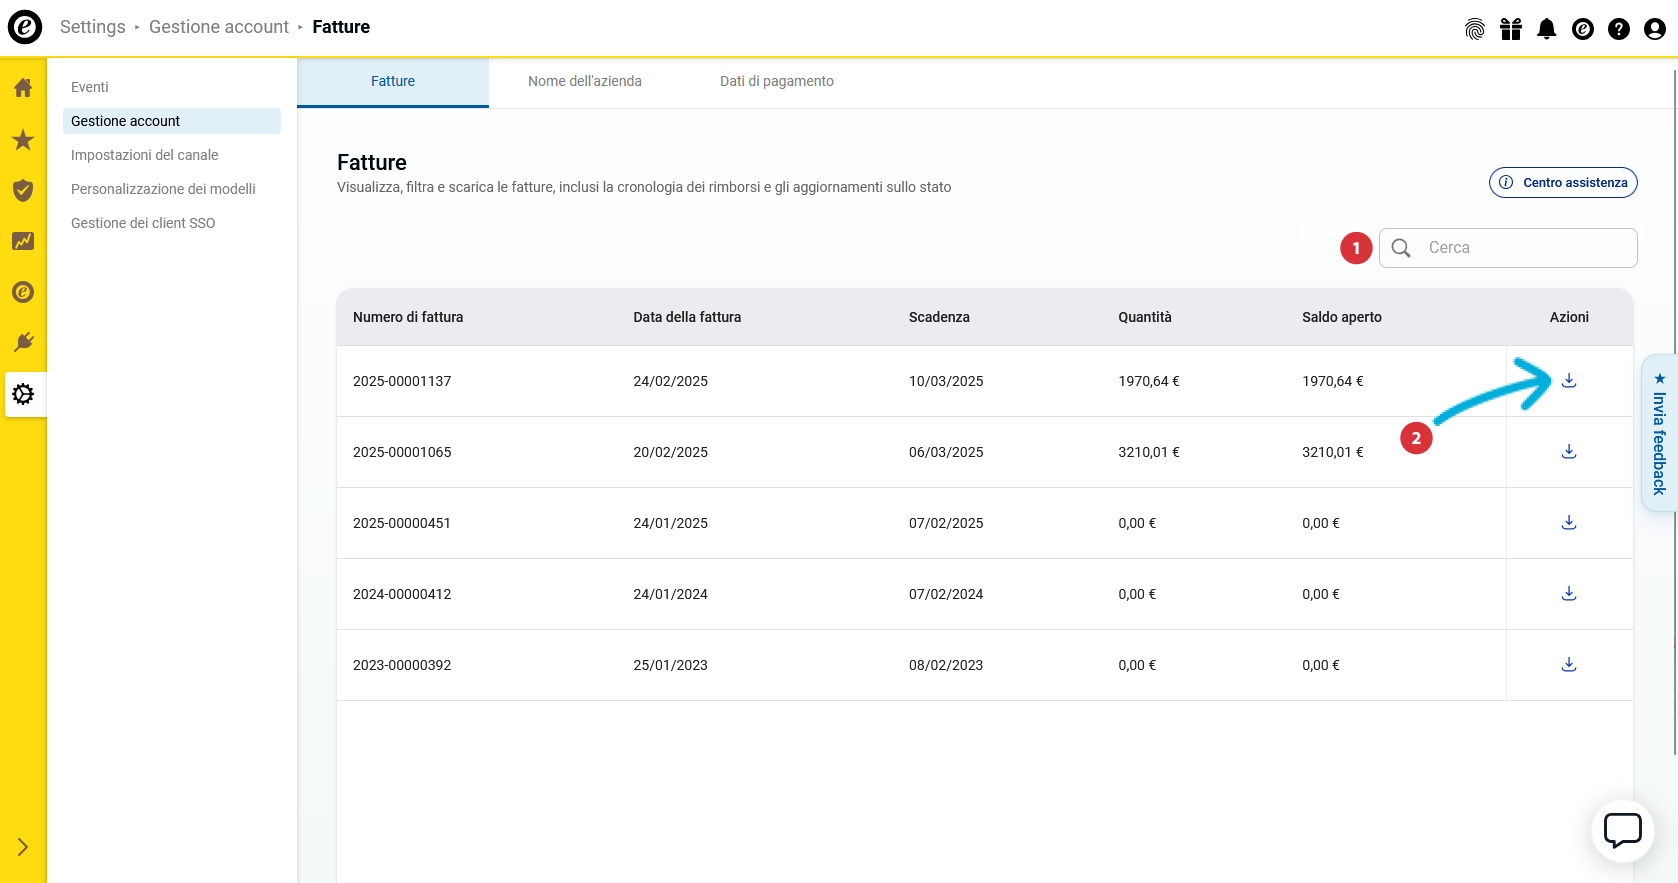The image size is (1678, 883).
Task: Go to home in left sidebar
Action: (23, 88)
